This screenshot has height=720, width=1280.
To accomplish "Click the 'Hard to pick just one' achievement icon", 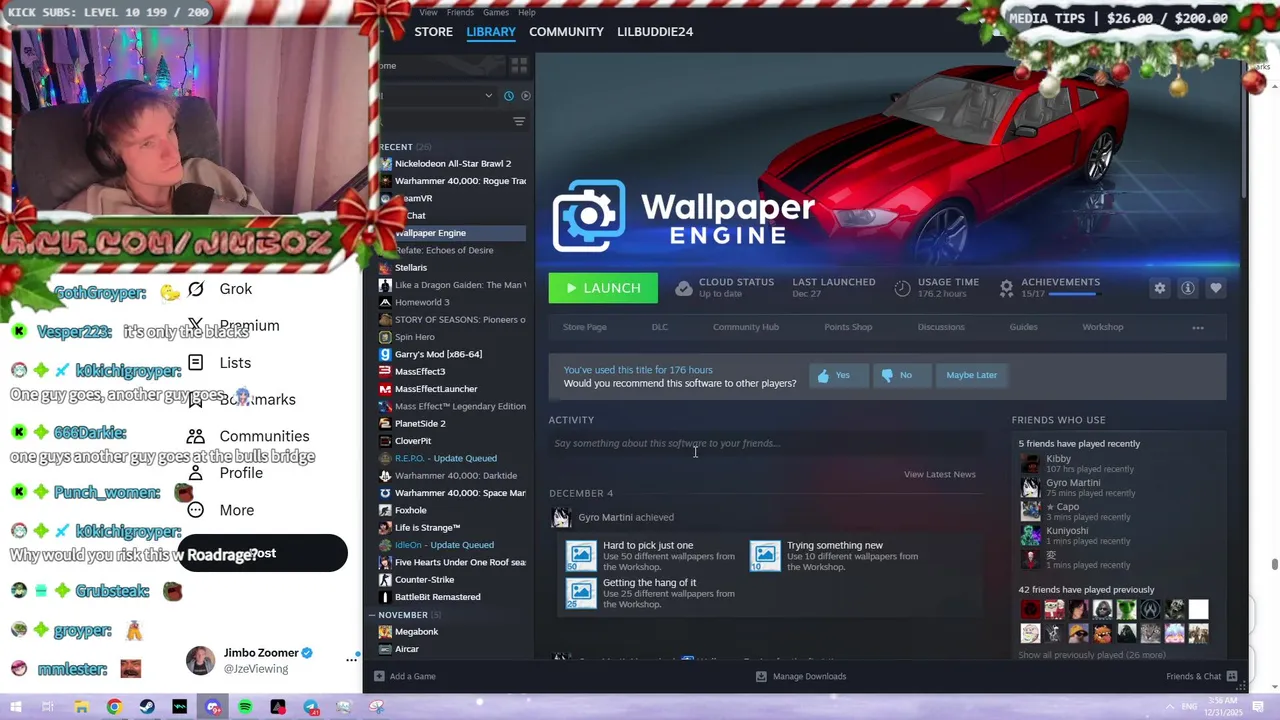I will tap(581, 555).
